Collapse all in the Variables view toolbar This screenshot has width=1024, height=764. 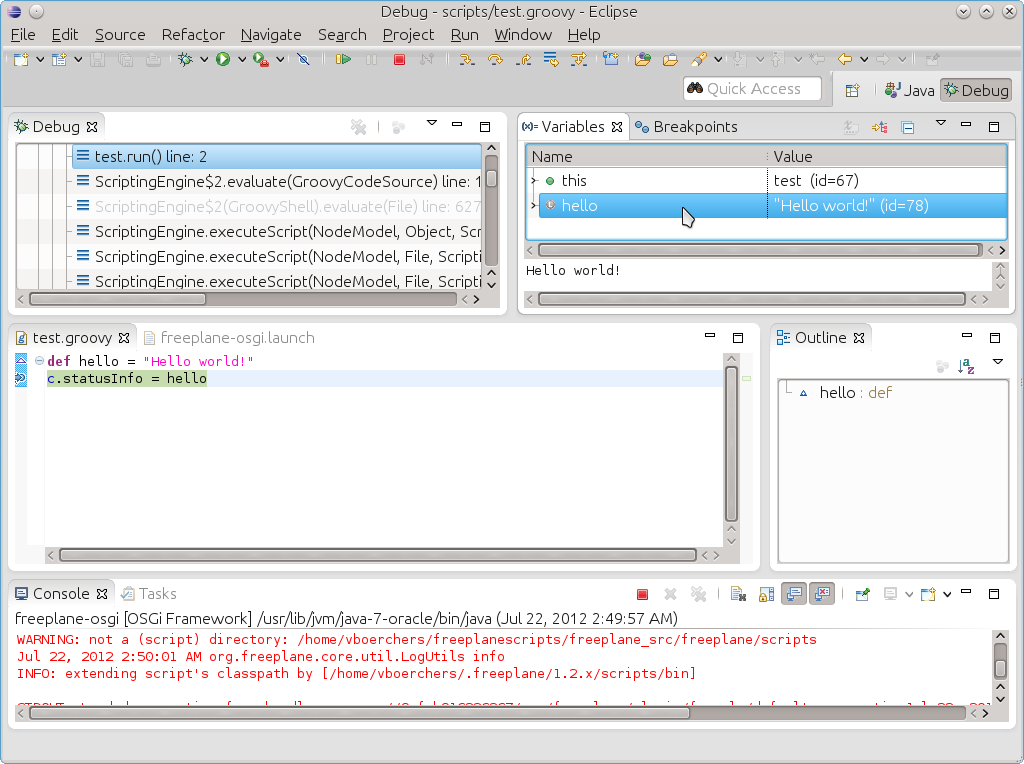point(907,127)
